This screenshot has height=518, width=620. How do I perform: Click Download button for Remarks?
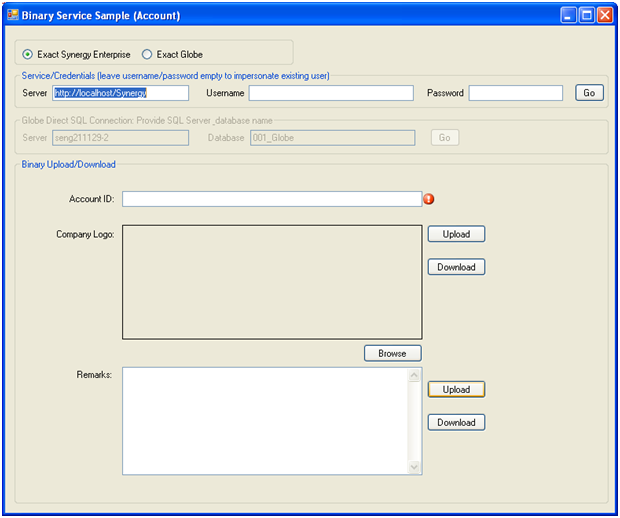(x=456, y=422)
